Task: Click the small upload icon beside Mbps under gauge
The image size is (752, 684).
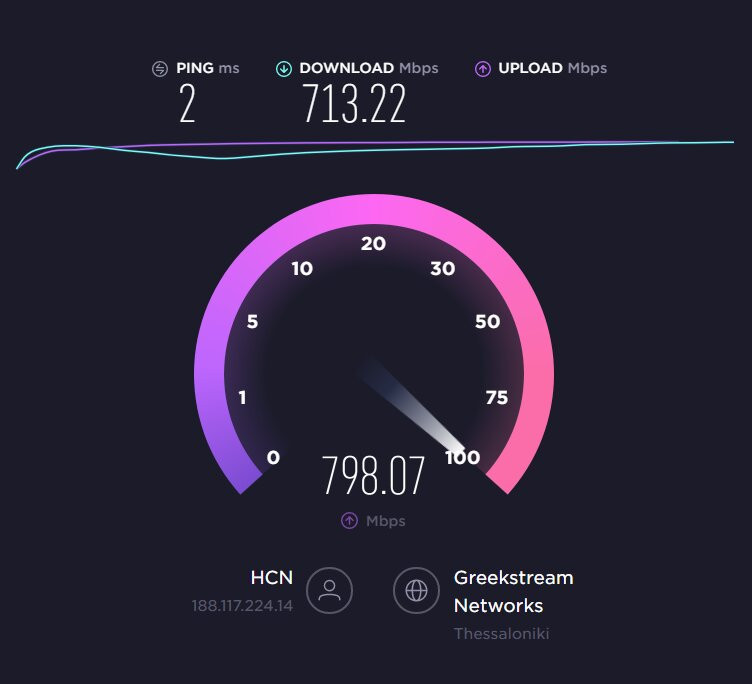Action: [349, 520]
